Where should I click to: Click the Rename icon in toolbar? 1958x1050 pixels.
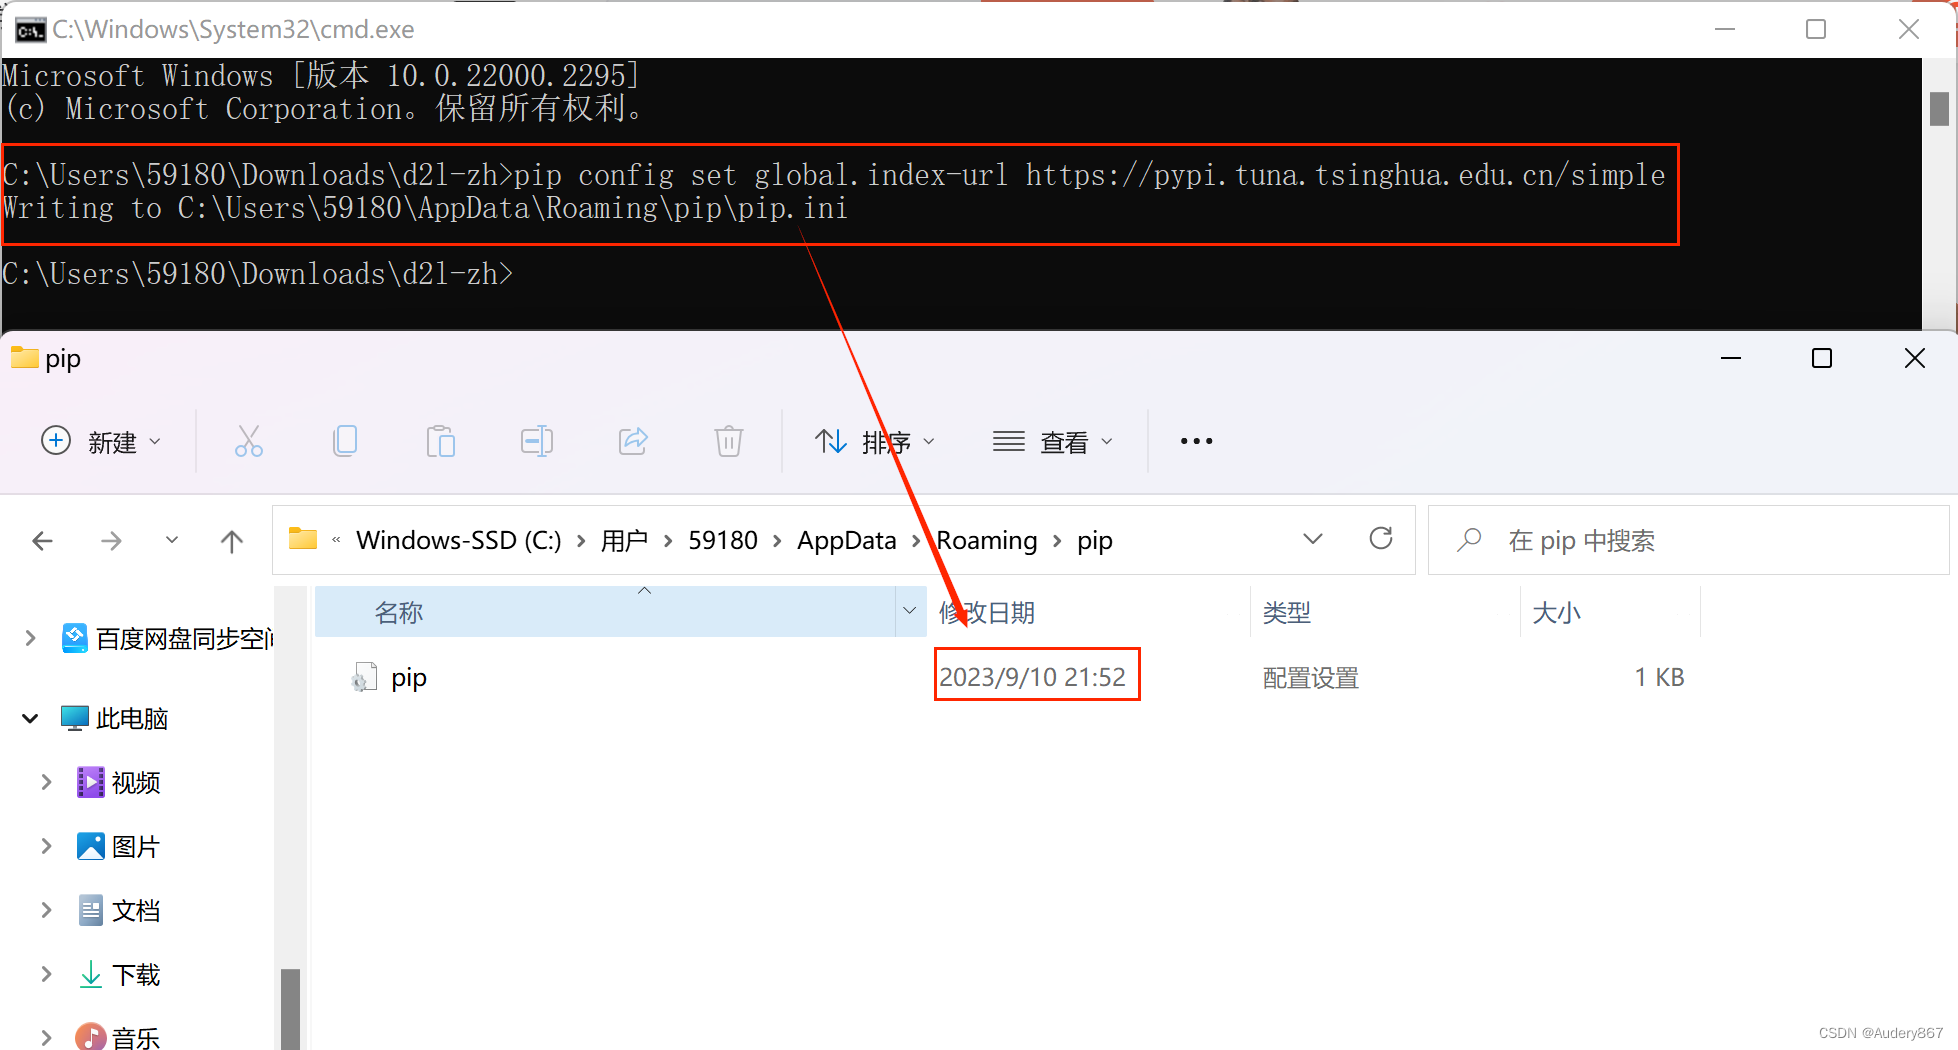[x=537, y=441]
